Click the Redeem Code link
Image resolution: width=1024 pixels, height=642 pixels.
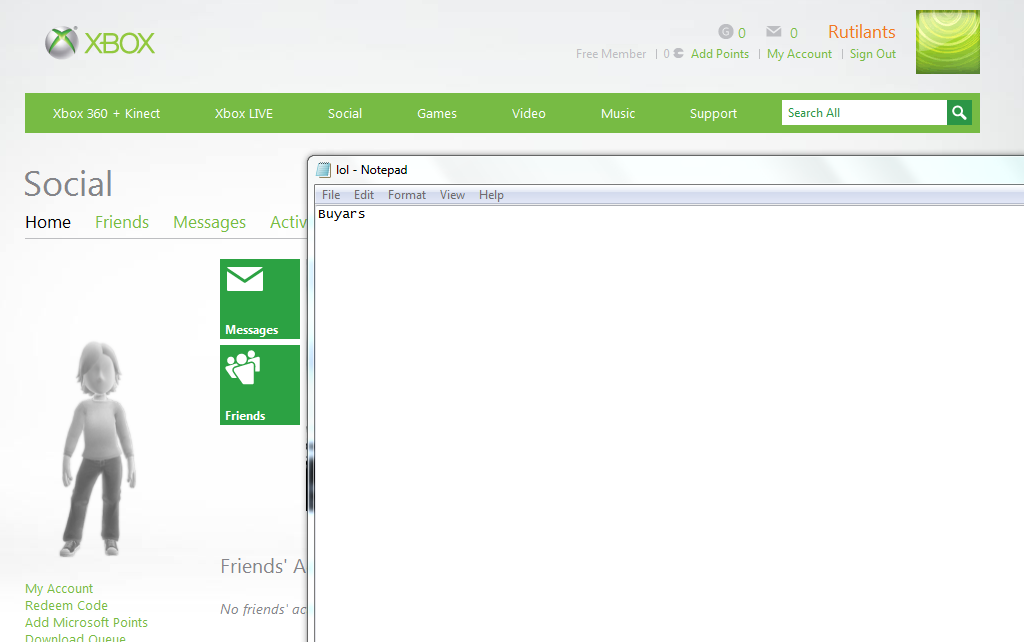66,605
